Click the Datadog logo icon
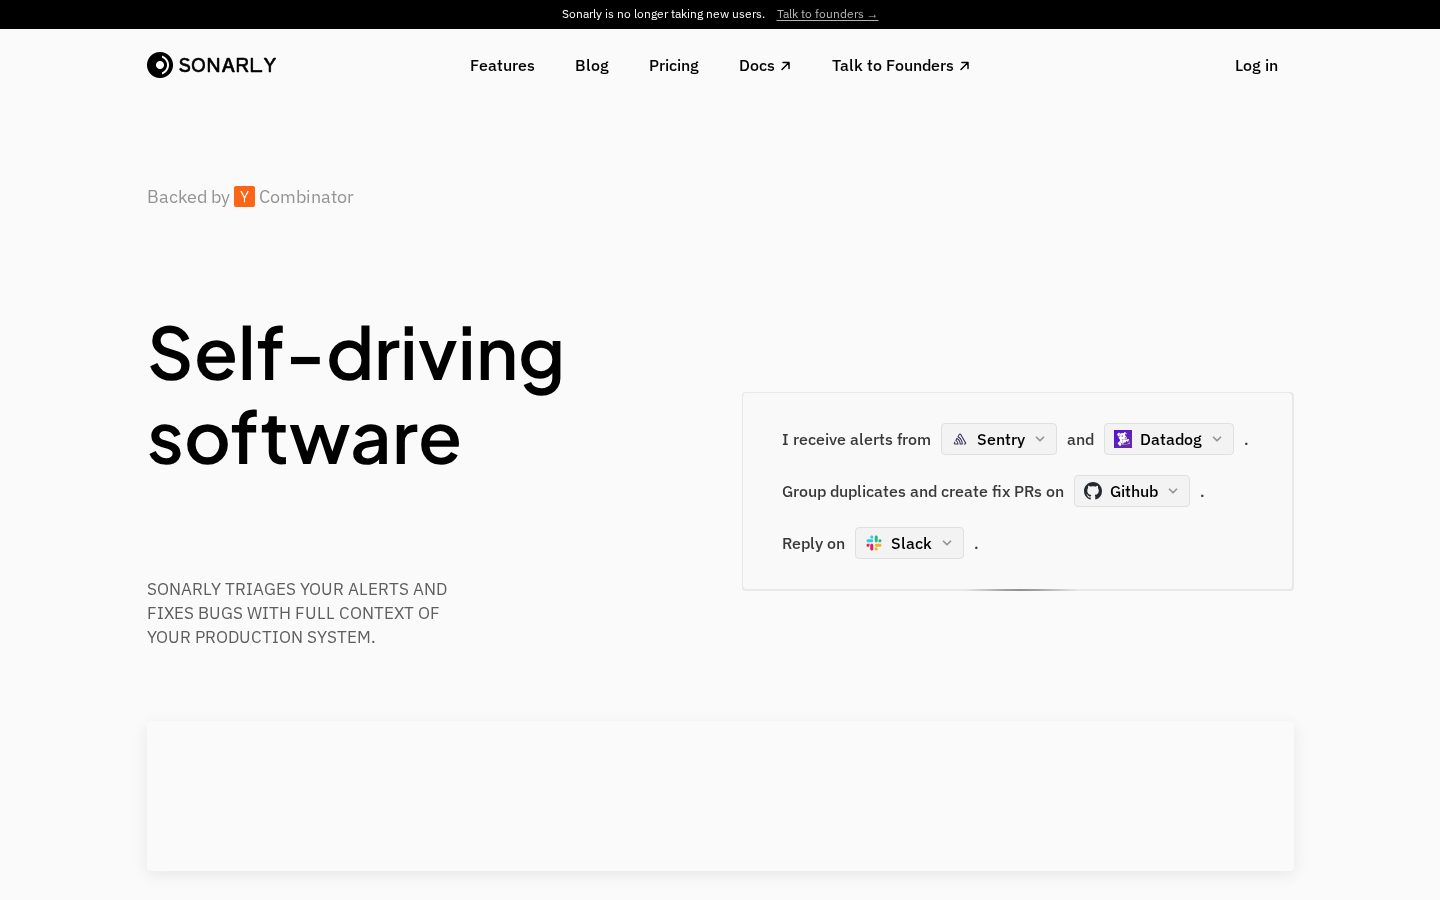 point(1123,439)
